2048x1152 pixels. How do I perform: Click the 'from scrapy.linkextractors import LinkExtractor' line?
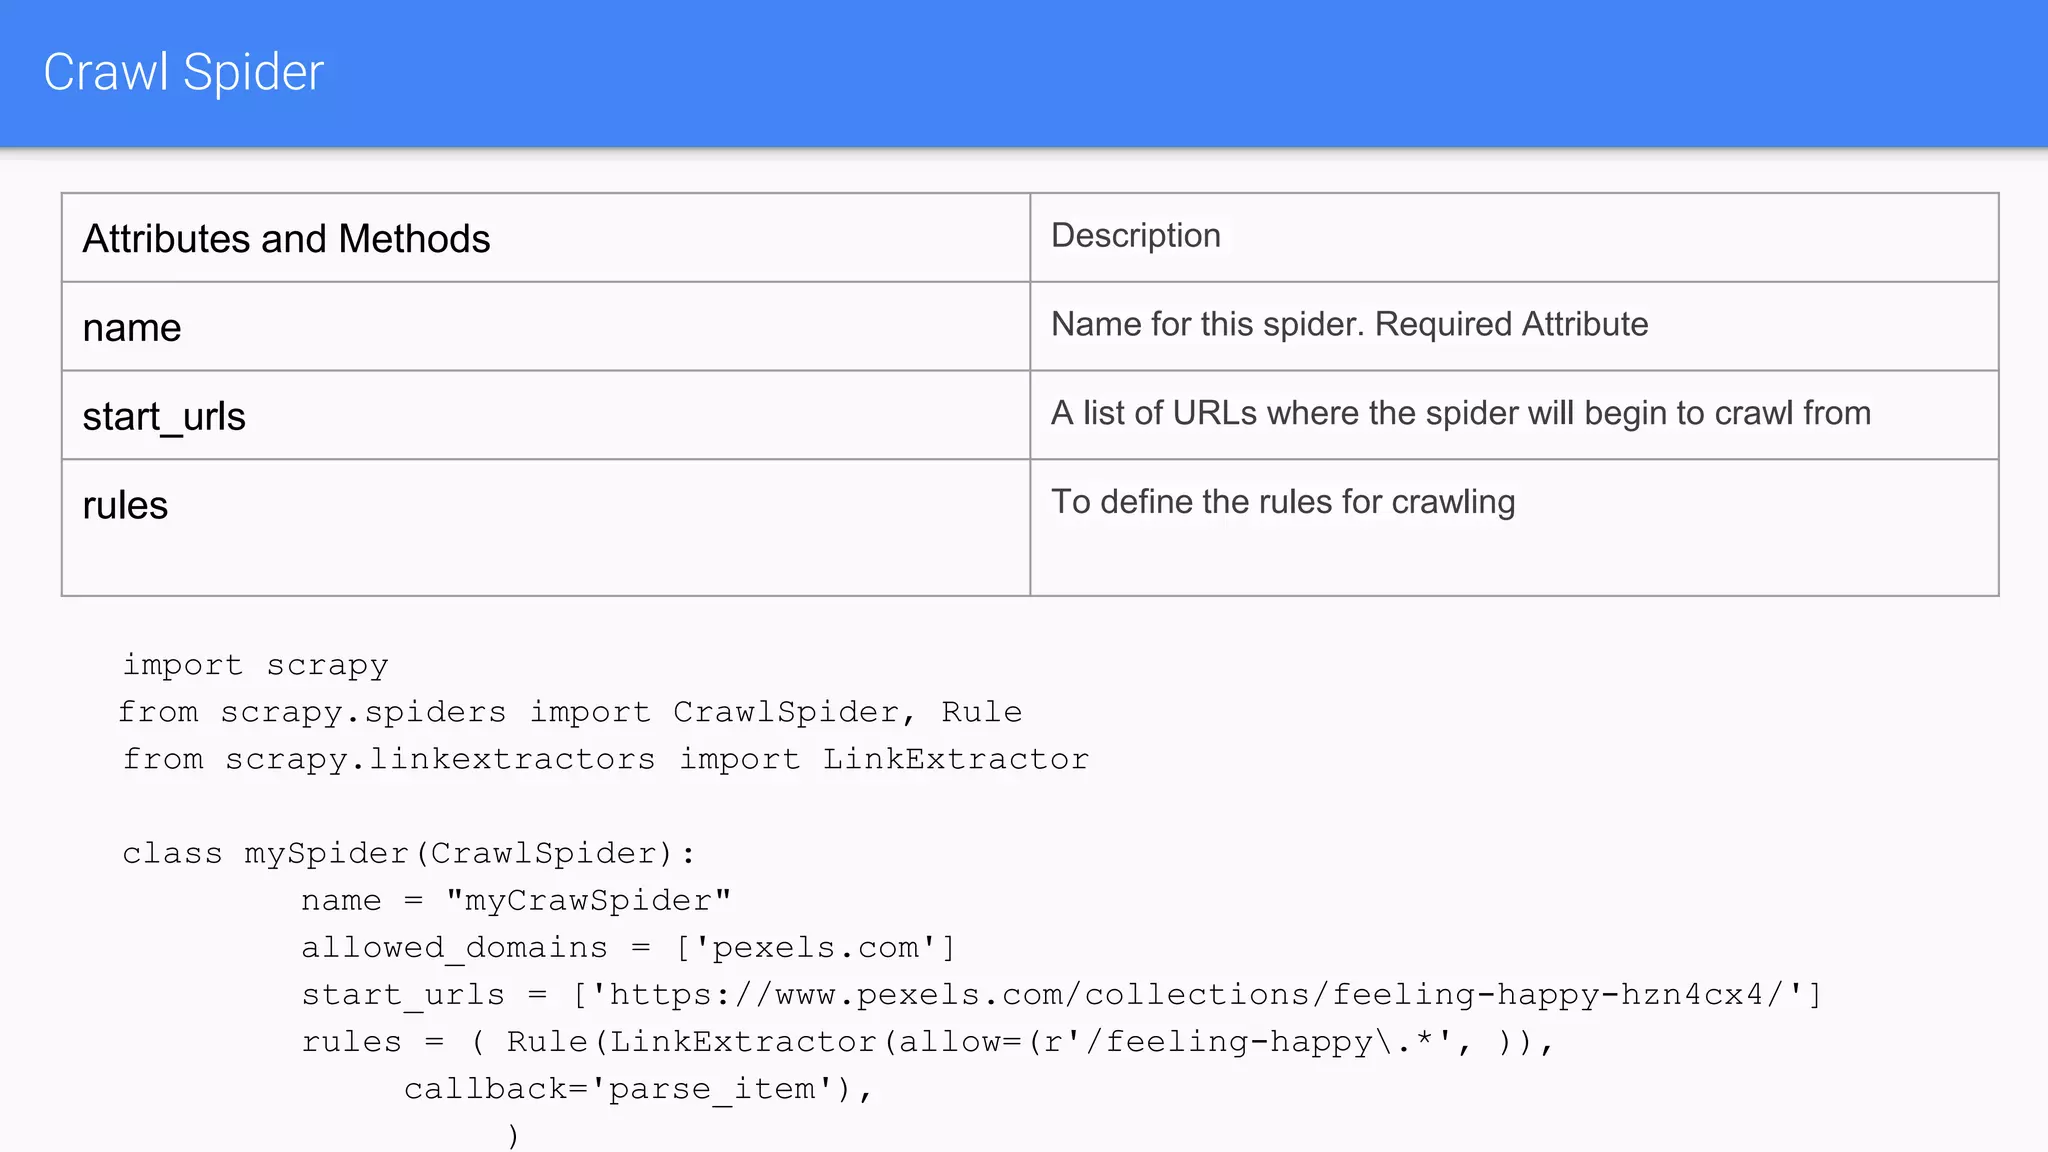605,760
